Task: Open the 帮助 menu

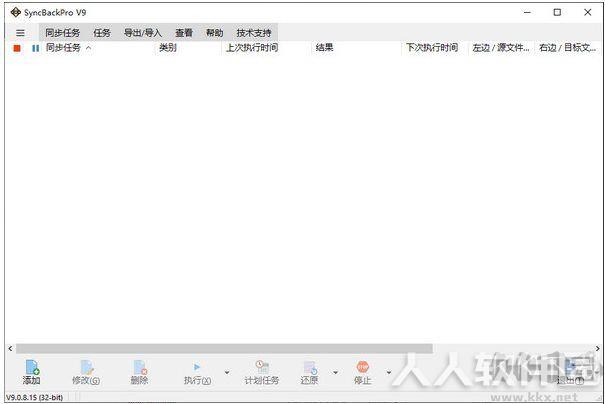Action: point(215,33)
